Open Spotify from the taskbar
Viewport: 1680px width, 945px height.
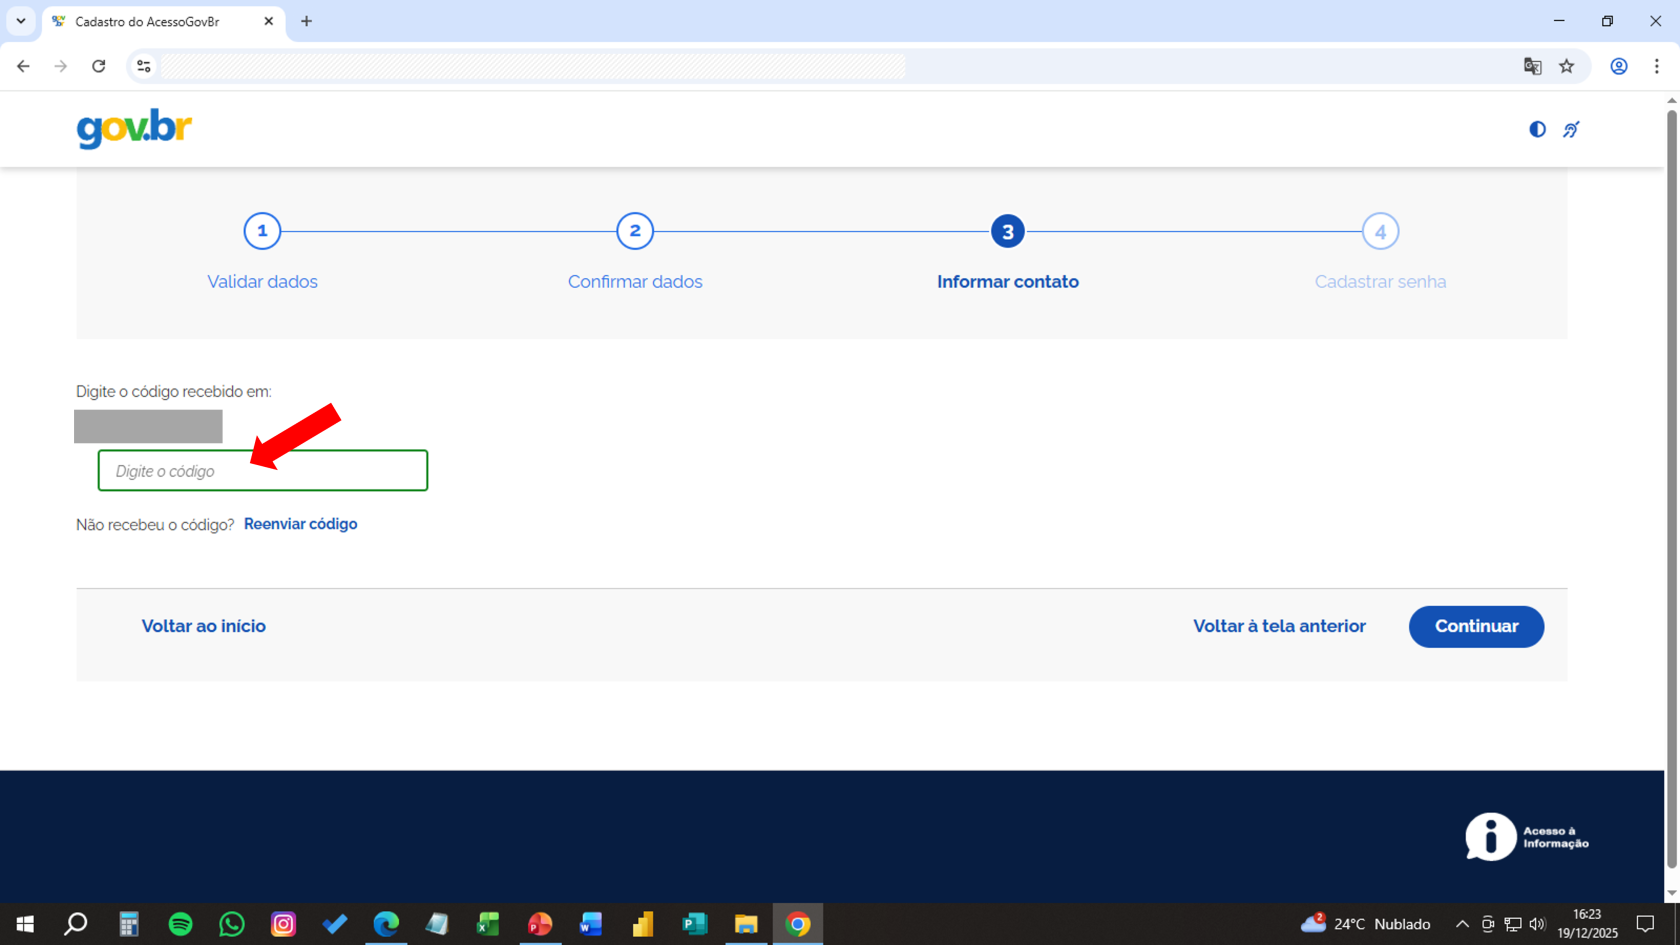tap(180, 924)
